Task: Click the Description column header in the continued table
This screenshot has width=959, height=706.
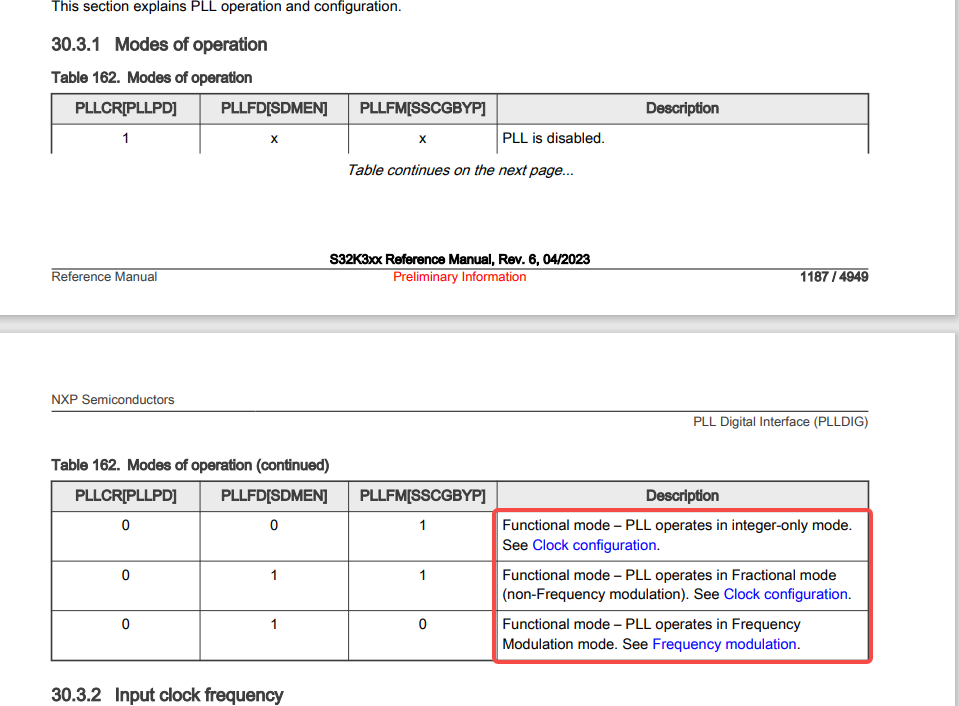Action: click(683, 496)
